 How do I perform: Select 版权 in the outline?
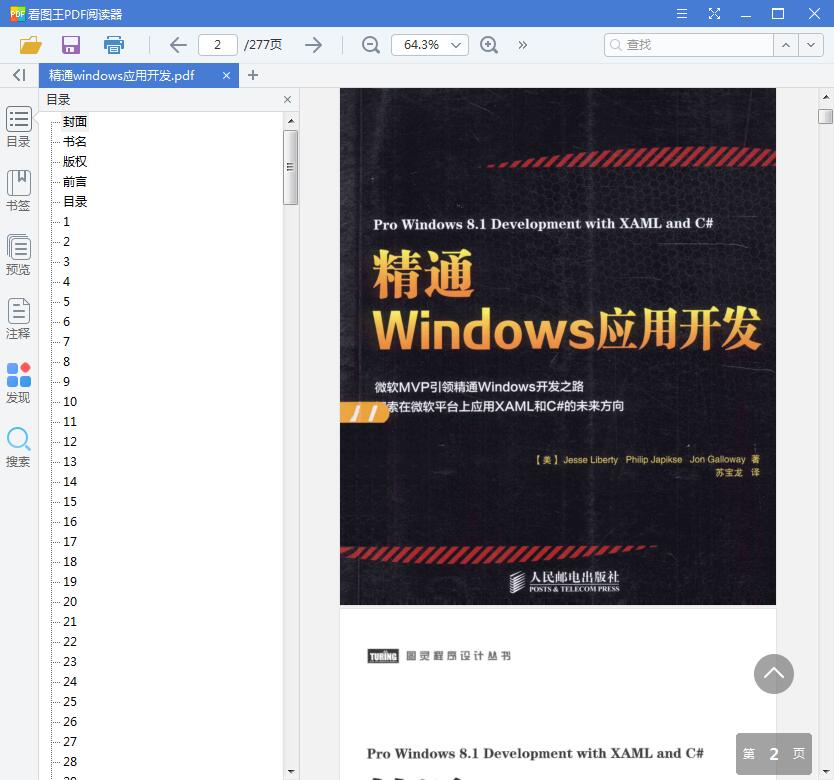[74, 162]
